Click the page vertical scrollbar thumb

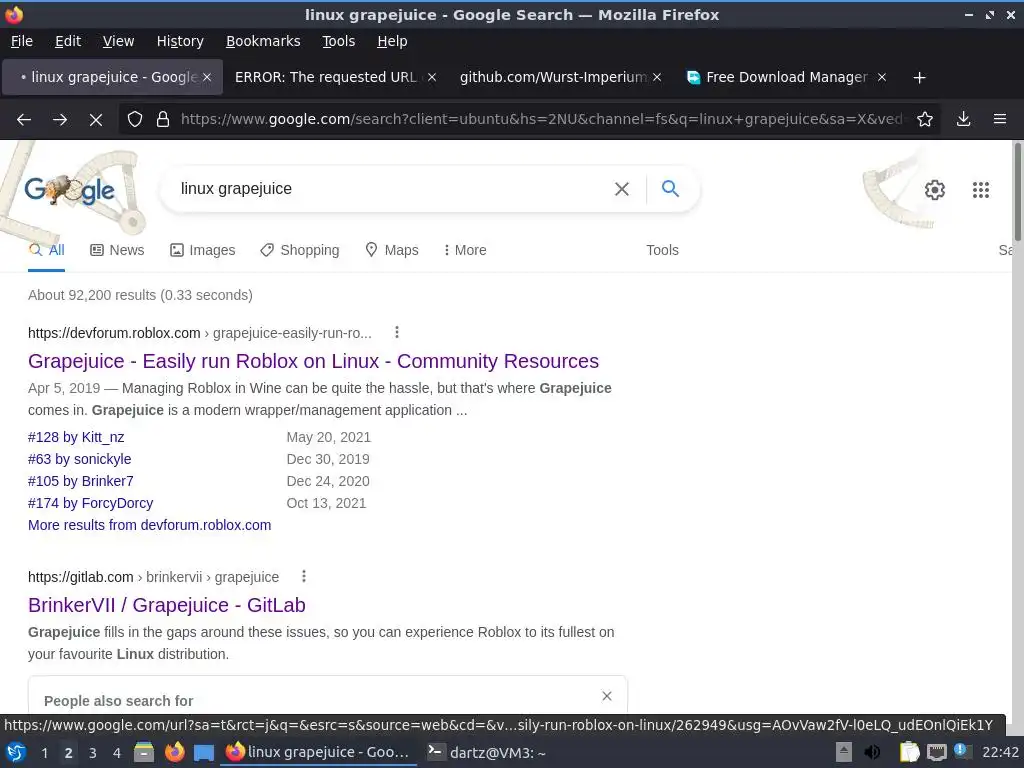coord(1017,192)
